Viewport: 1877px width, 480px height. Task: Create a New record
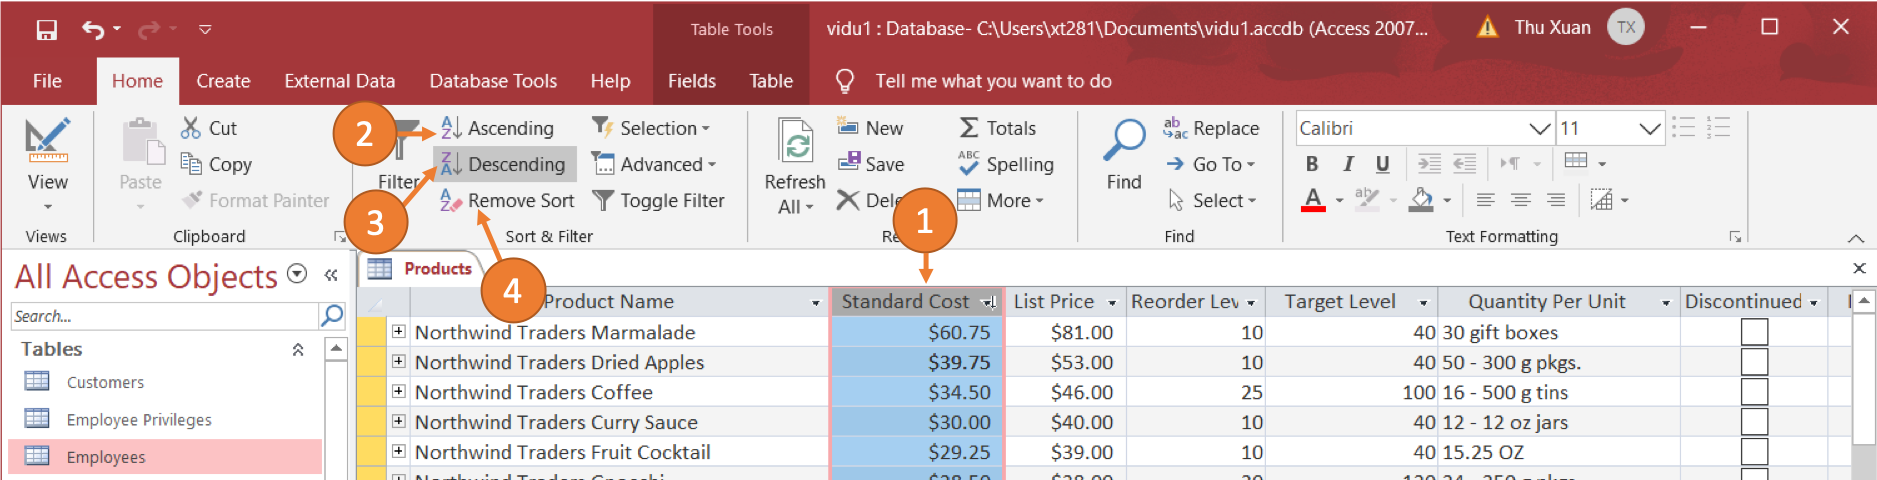click(870, 128)
